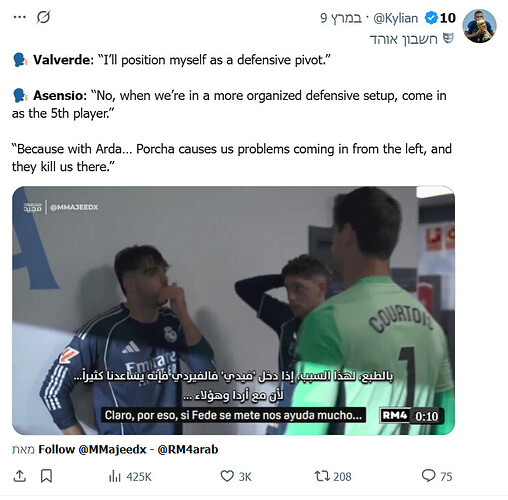
Task: Click the blue verified badge
Action: [431, 18]
